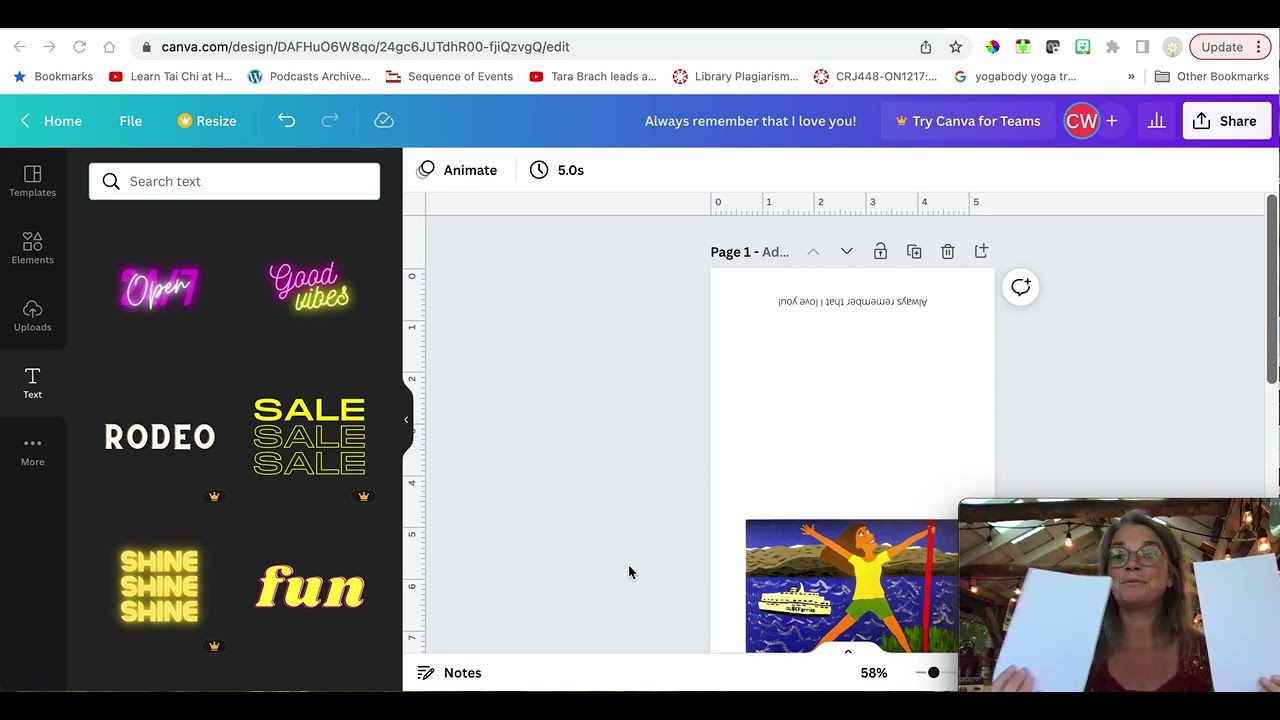Image resolution: width=1280 pixels, height=720 pixels.
Task: Open the More sidebar options
Action: (x=32, y=451)
